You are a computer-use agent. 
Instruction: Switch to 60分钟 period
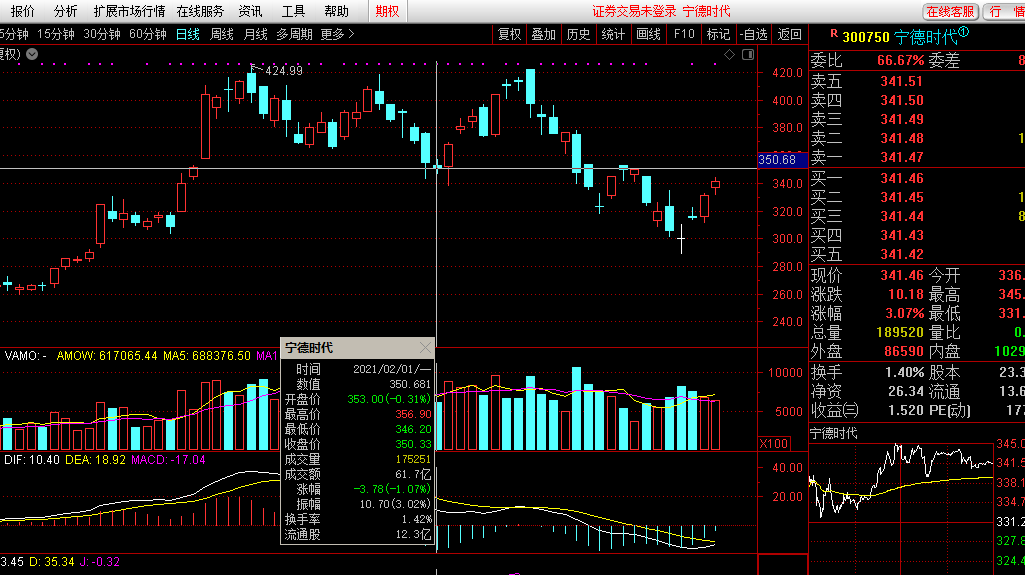point(148,34)
